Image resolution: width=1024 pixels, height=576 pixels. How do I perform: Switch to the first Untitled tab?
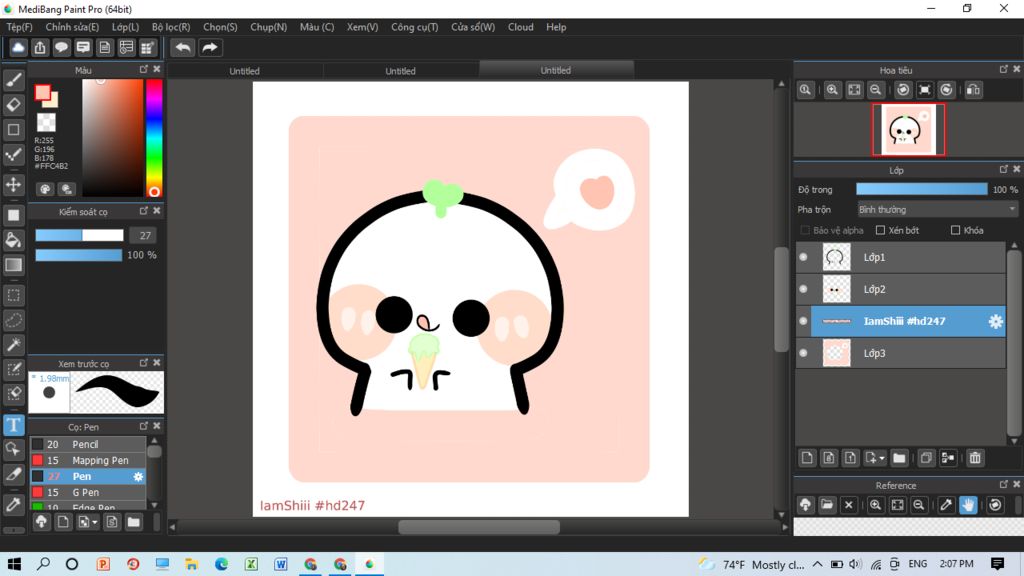(244, 71)
